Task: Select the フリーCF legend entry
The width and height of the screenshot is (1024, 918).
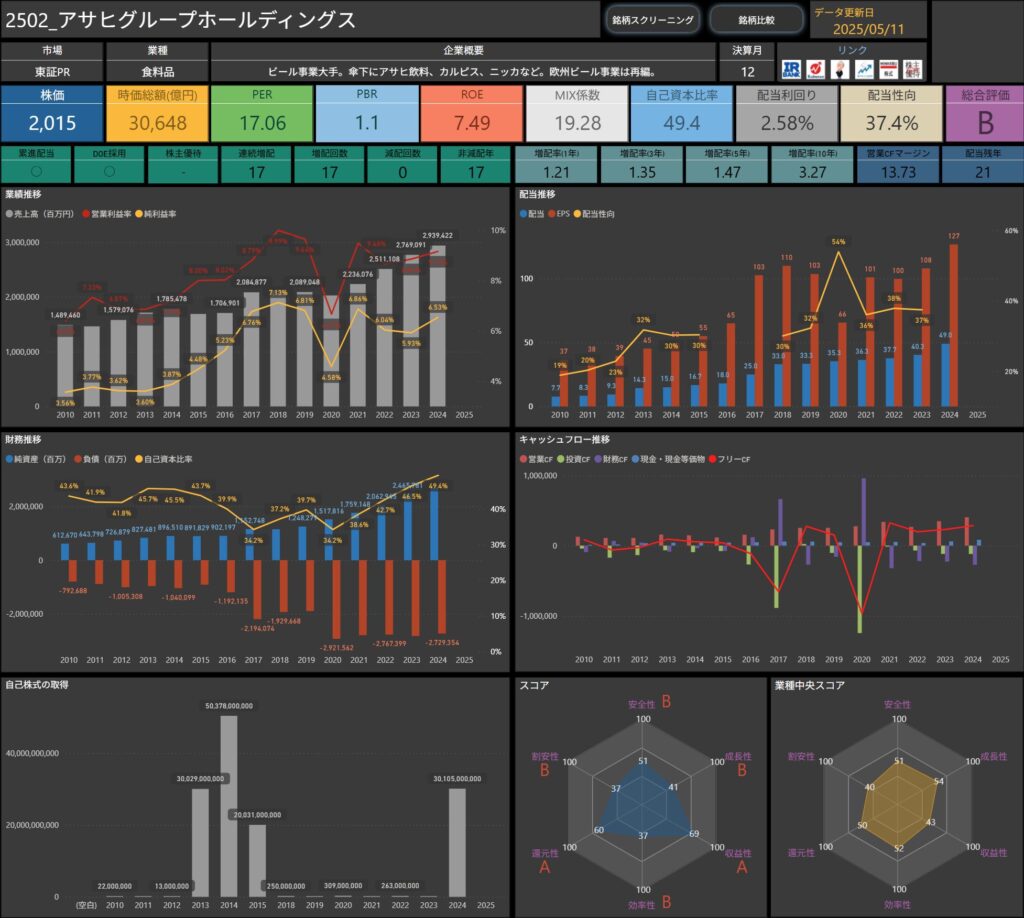Action: tap(729, 459)
